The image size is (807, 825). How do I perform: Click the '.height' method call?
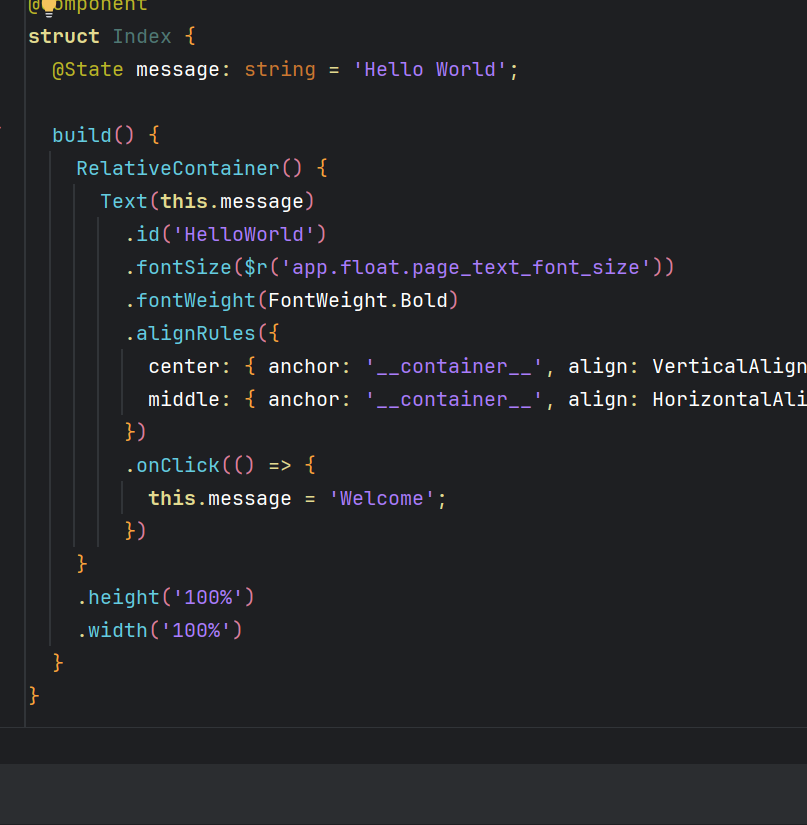point(118,598)
